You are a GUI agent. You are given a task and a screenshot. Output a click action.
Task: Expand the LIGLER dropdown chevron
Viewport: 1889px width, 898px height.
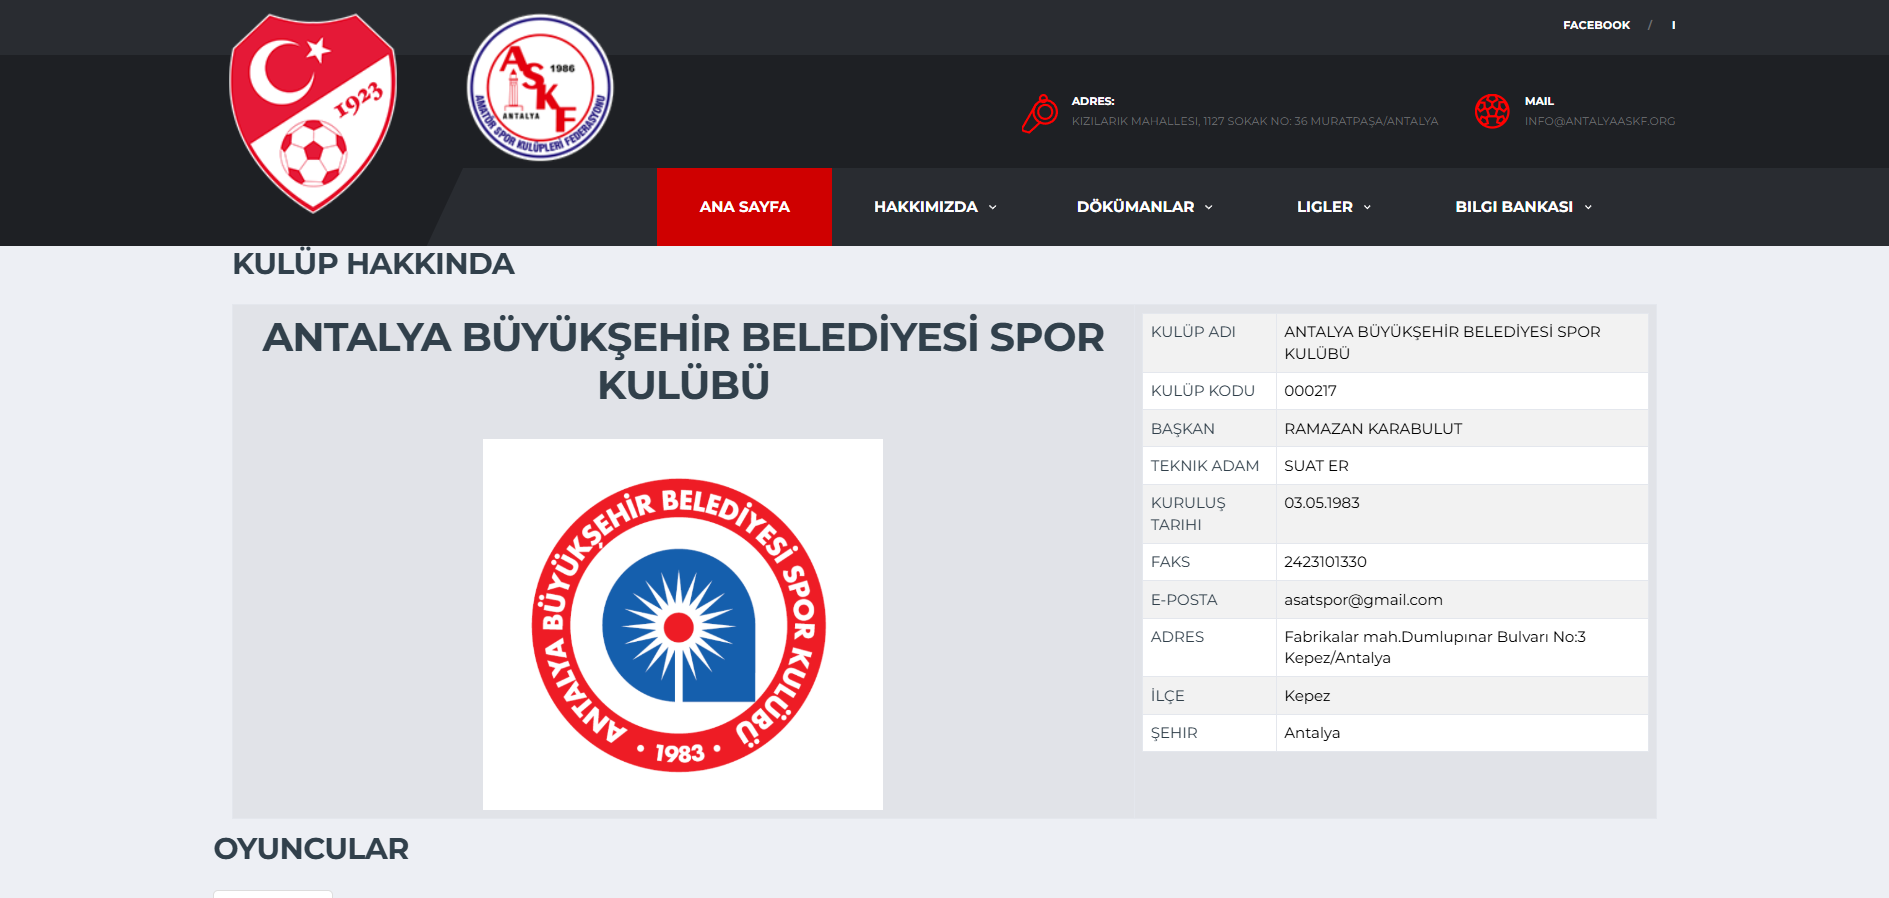(x=1367, y=207)
